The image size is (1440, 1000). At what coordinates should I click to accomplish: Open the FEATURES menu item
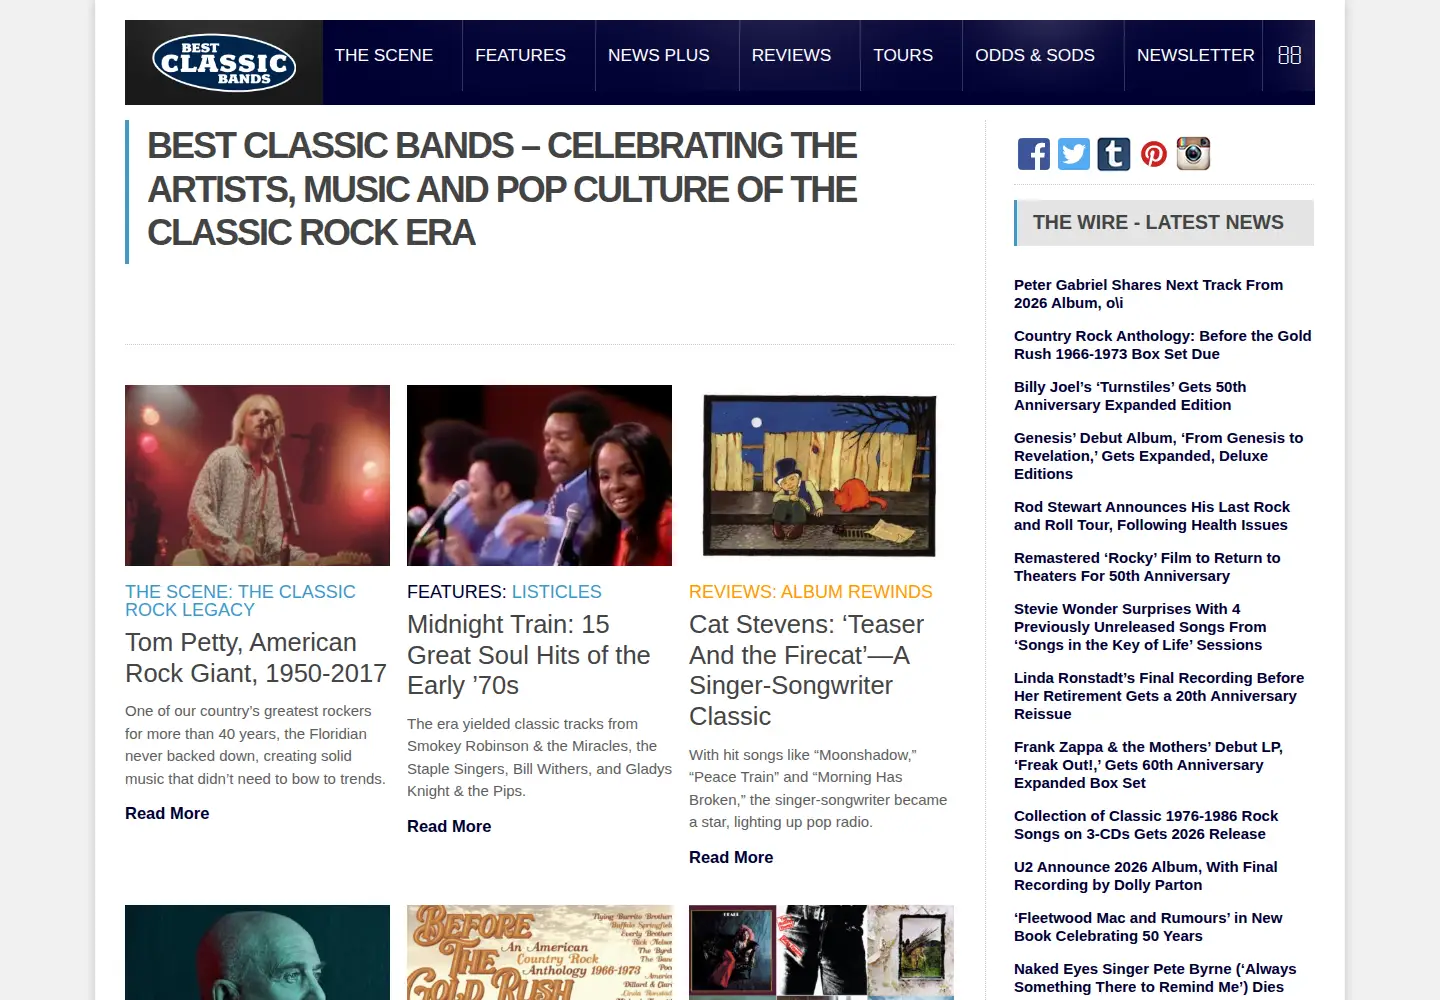(520, 55)
